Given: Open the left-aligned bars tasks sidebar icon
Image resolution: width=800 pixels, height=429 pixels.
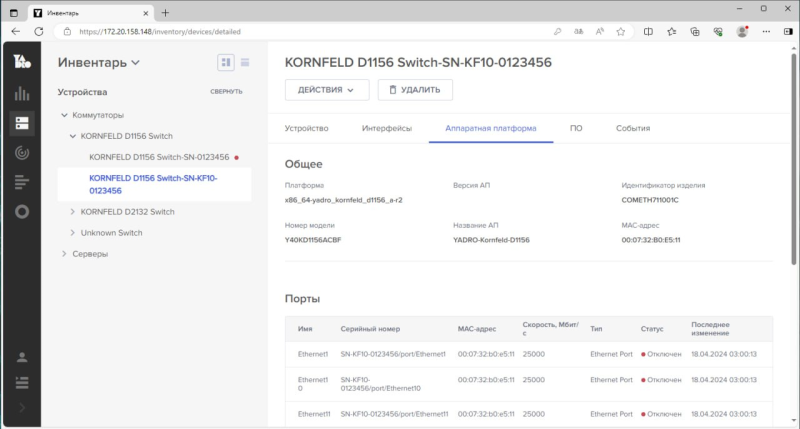Looking at the screenshot, I should (x=22, y=182).
